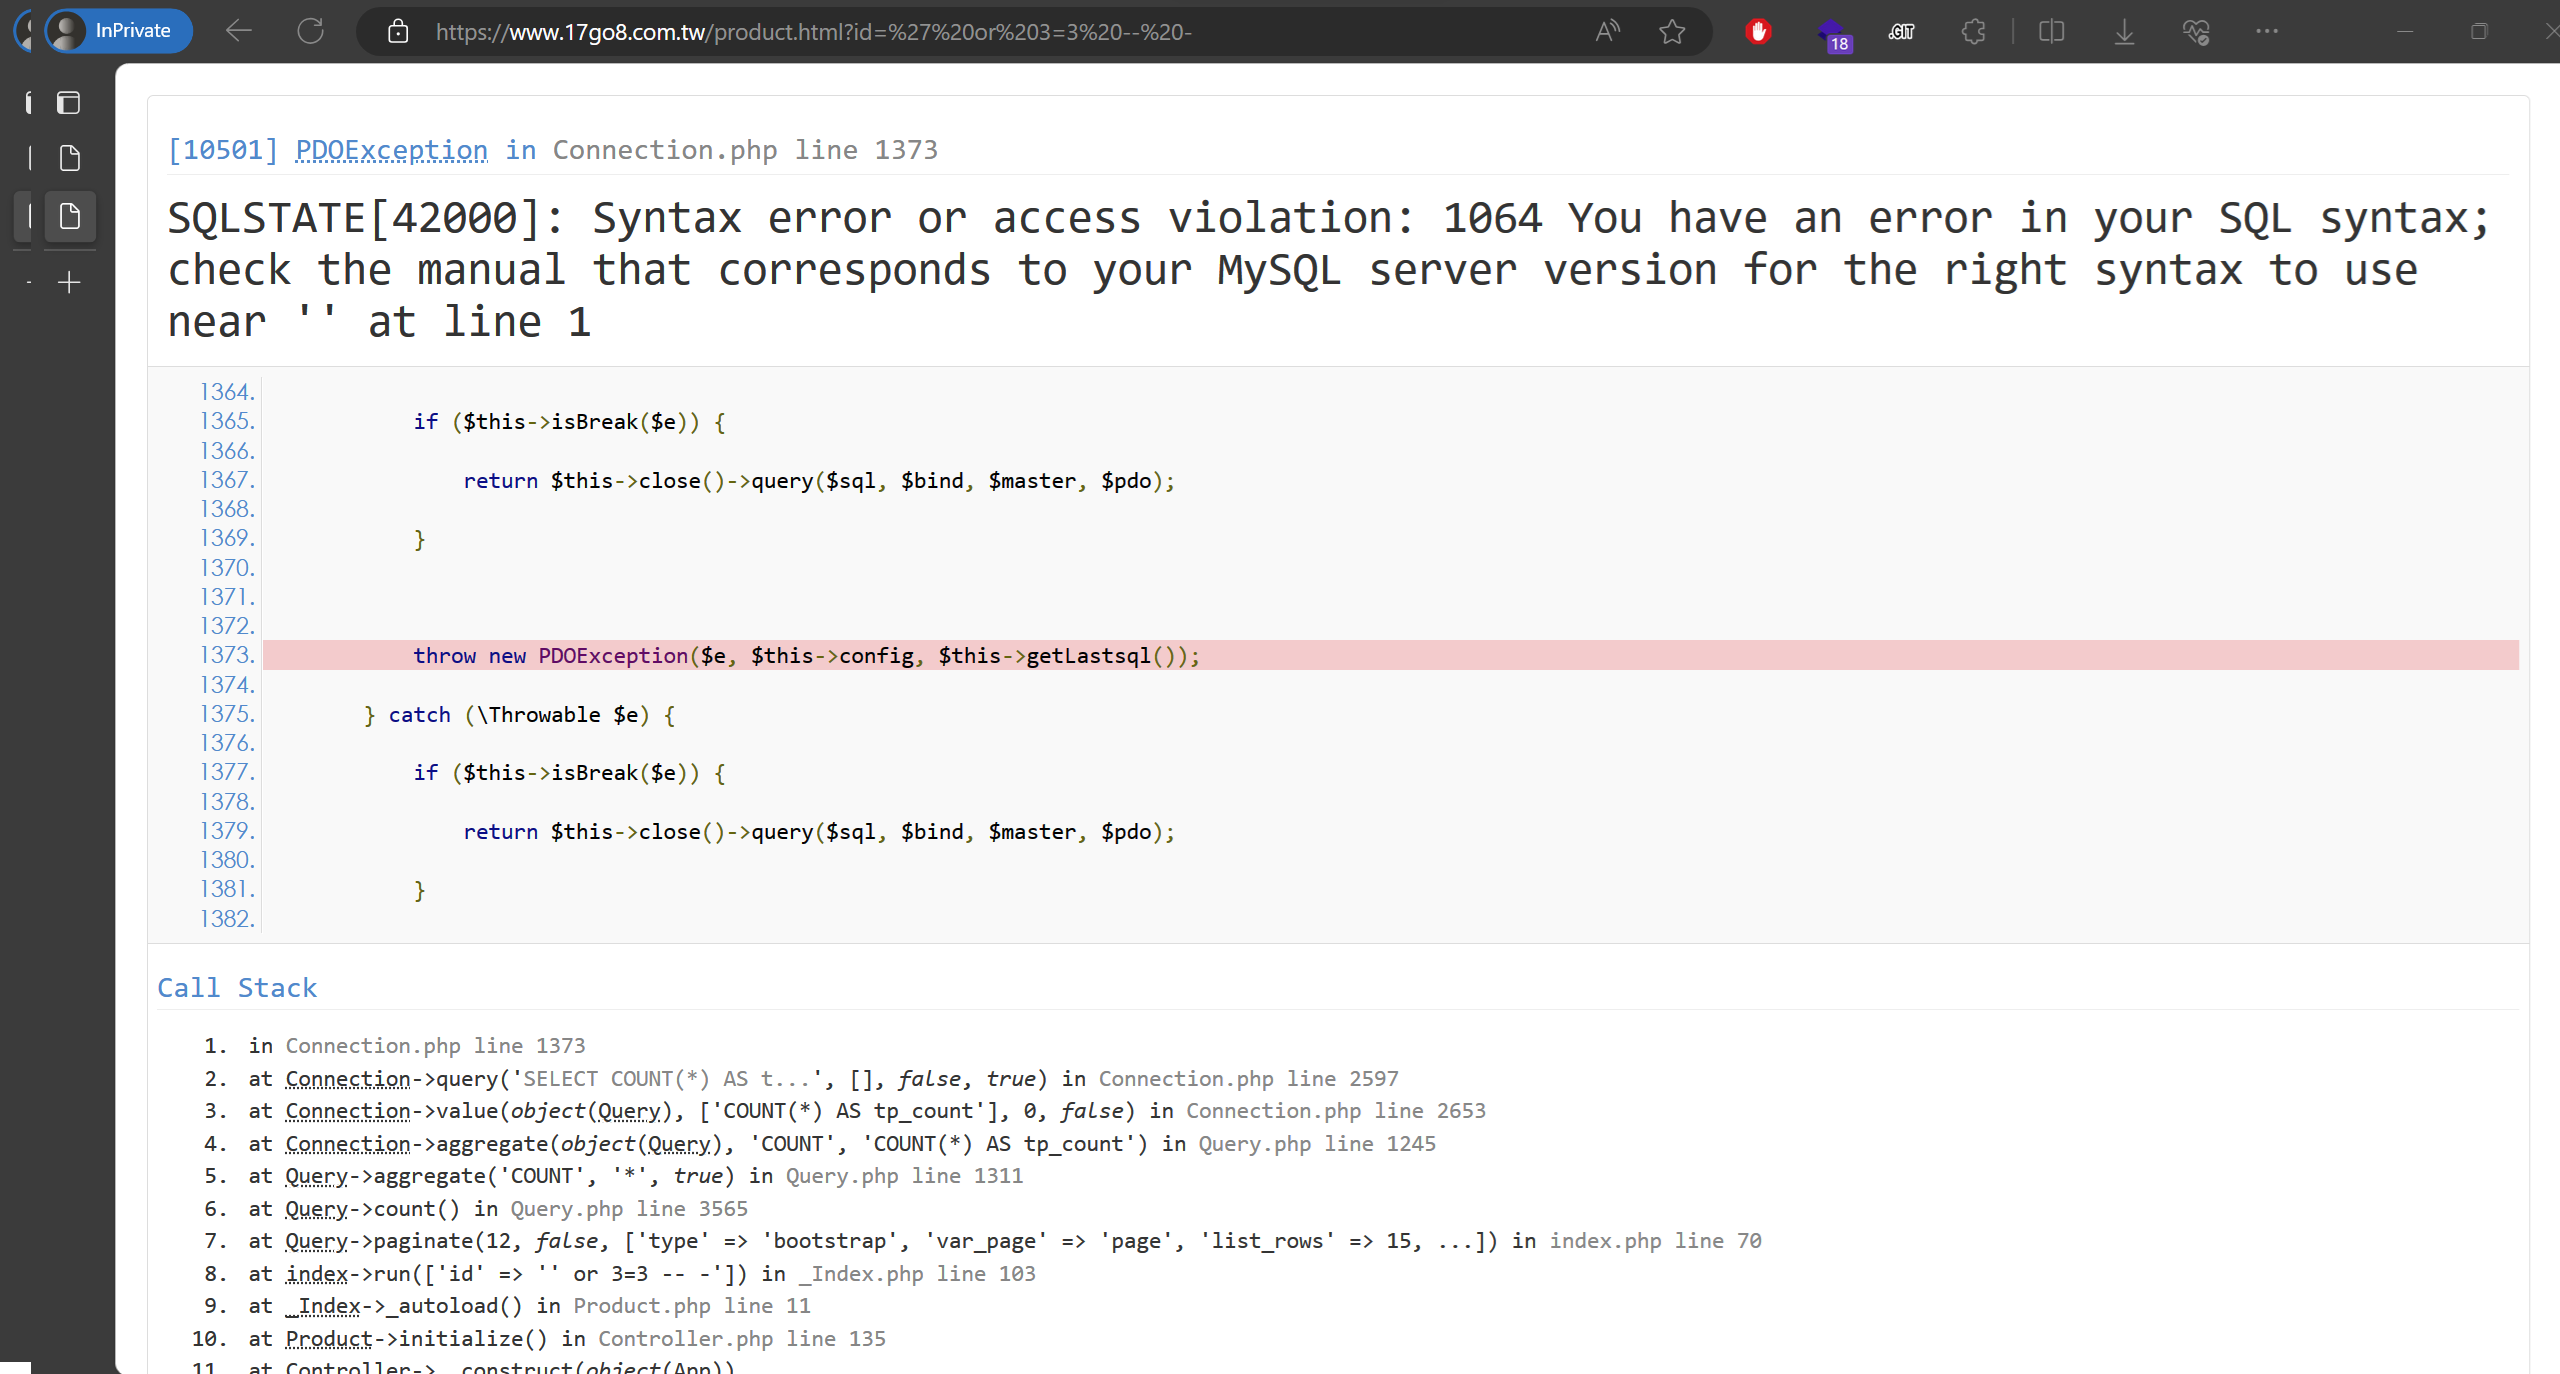
Task: Open Browser essentials heart icon
Action: point(2196,32)
